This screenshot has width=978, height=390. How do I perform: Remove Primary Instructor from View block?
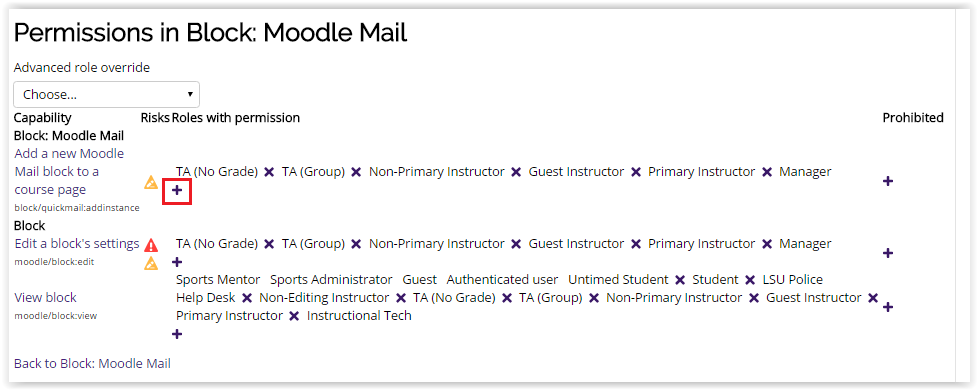pyautogui.click(x=294, y=316)
